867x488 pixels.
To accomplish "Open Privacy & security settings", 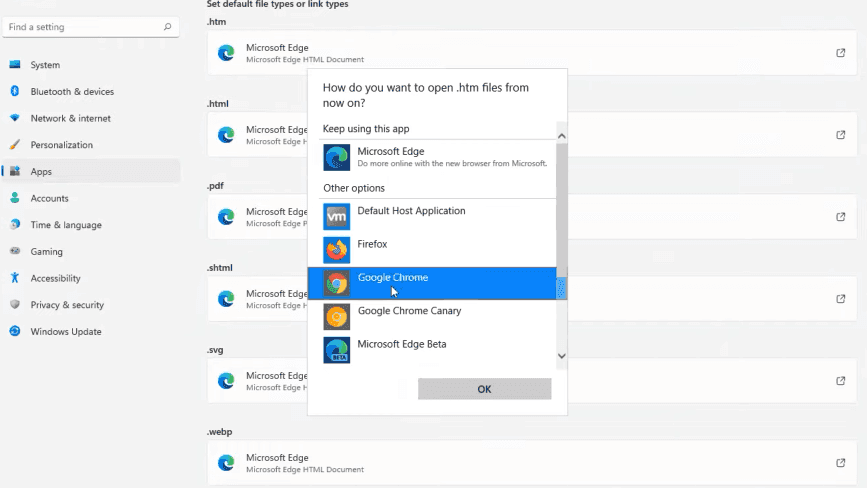I will point(91,305).
